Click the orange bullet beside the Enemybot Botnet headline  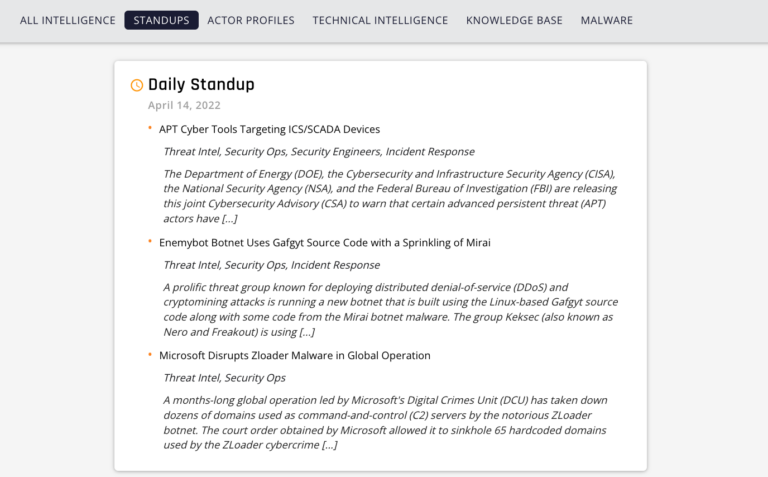[x=150, y=241]
